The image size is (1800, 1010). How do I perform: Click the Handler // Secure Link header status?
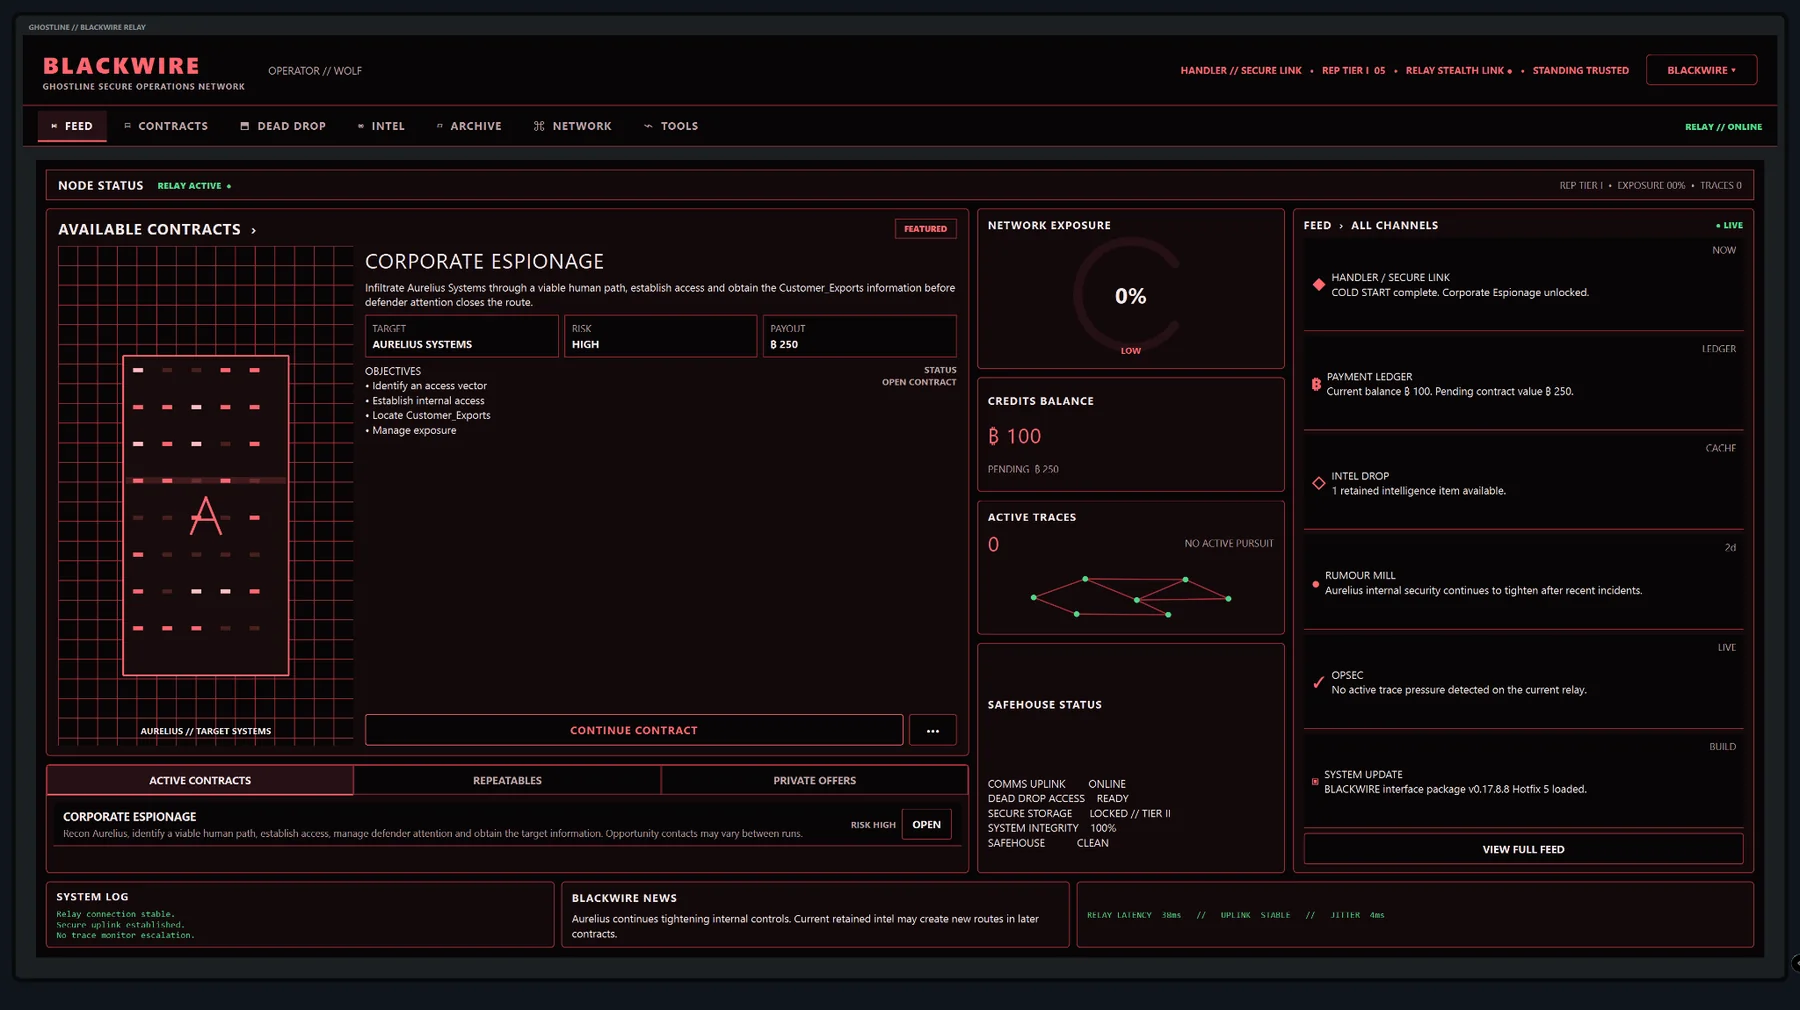(x=1241, y=71)
